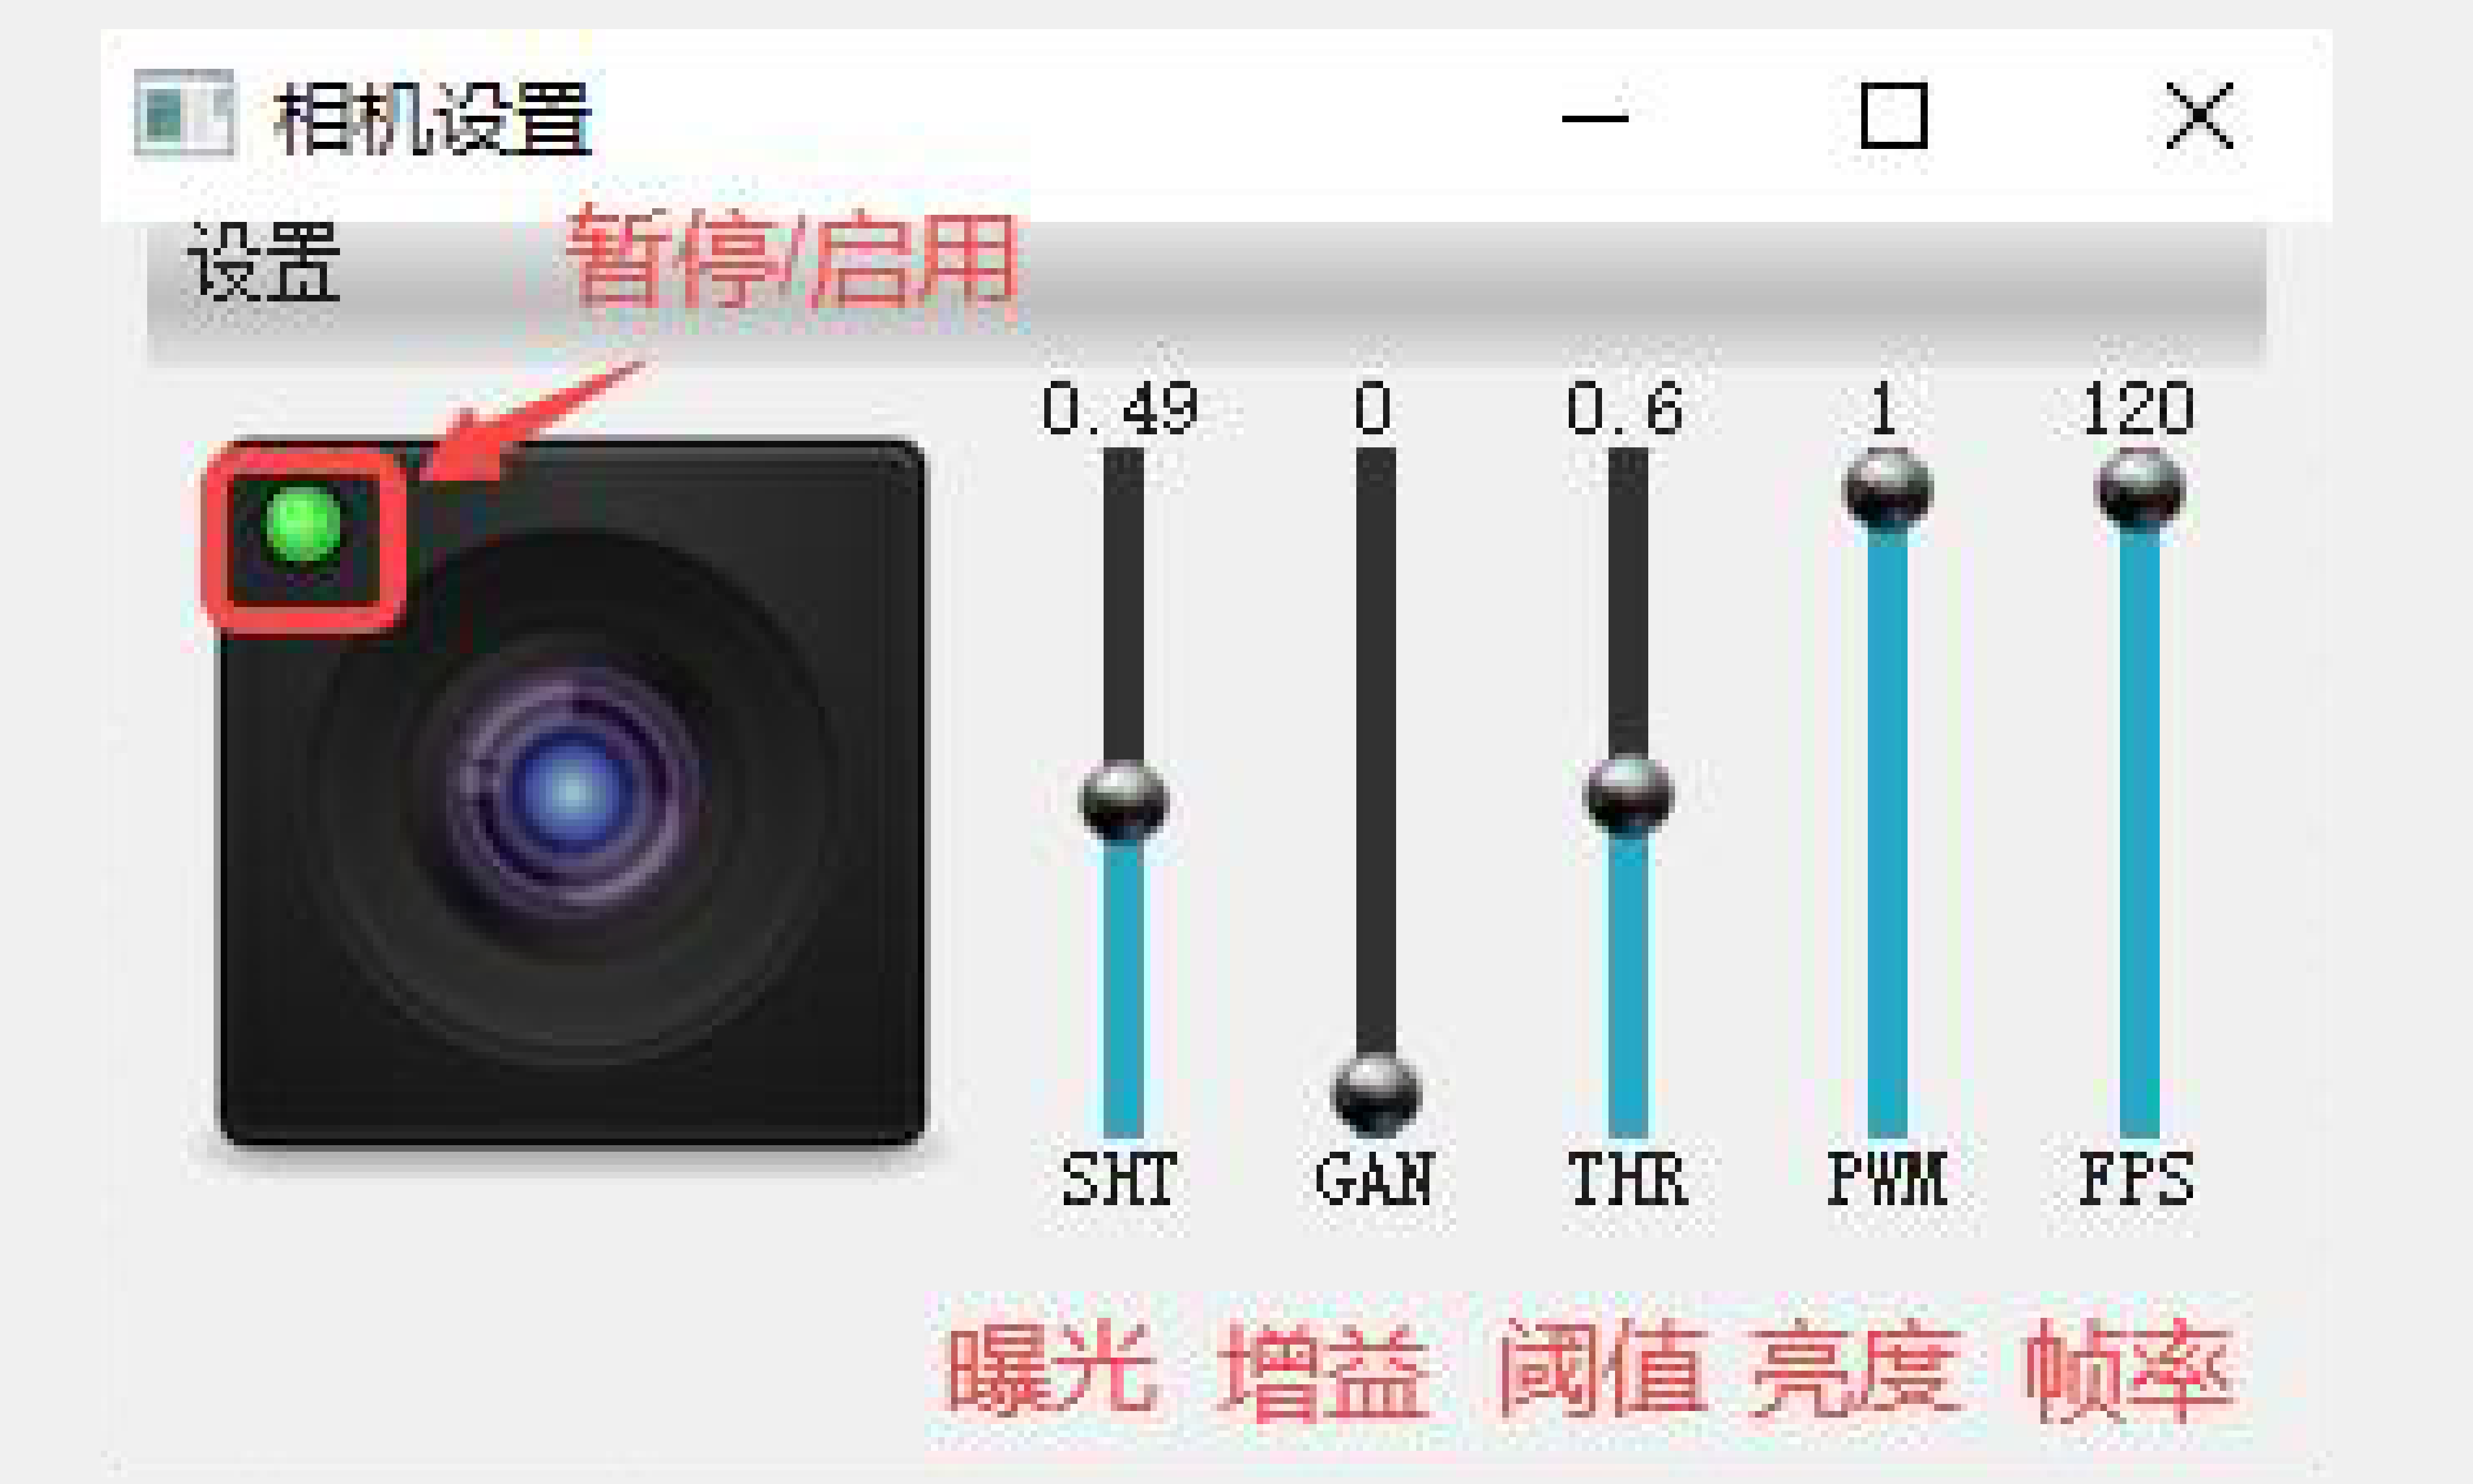The height and width of the screenshot is (1484, 2473).
Task: Click the FPS frame rate slider knob
Action: tap(2139, 489)
